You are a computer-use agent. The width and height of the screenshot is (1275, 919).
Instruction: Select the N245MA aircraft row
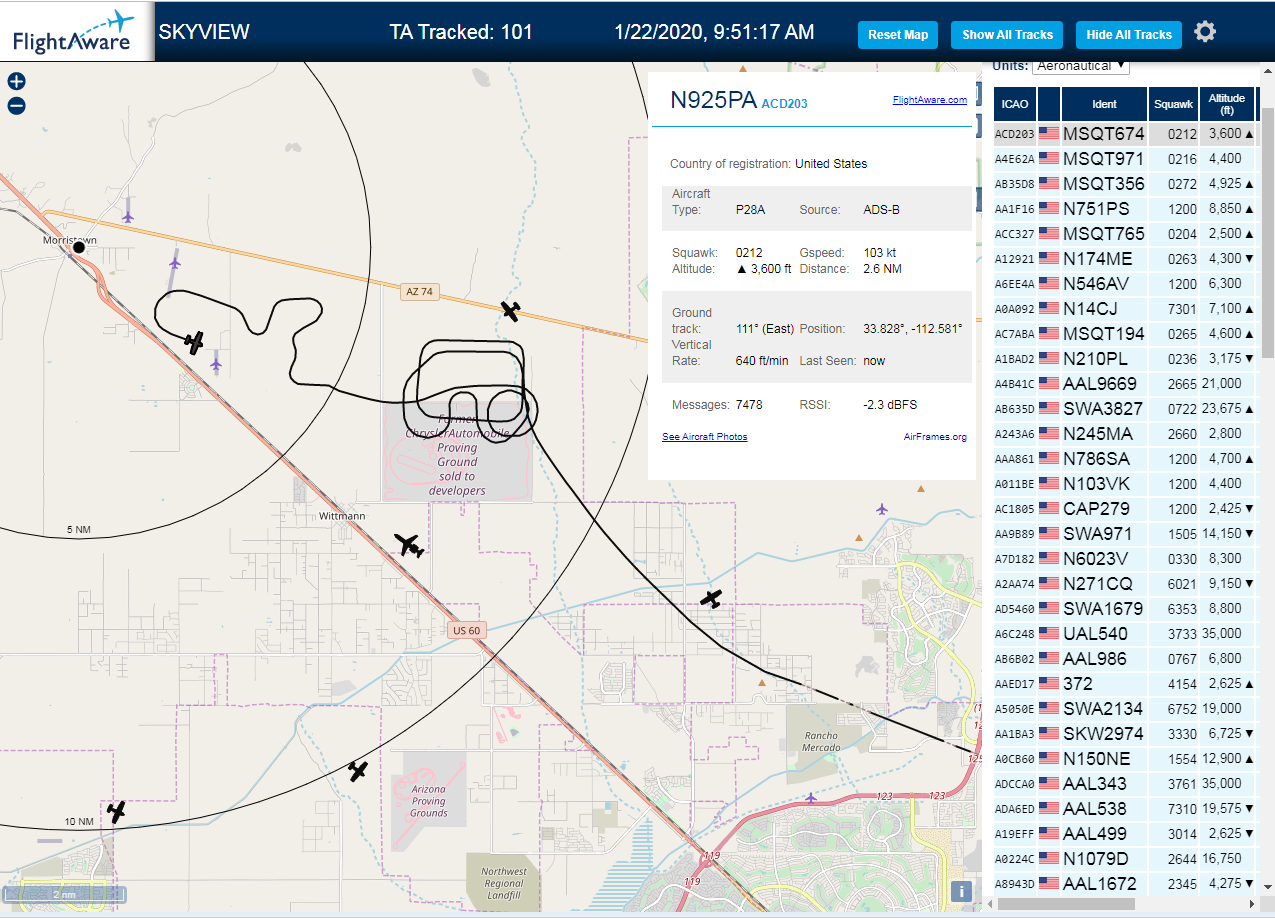pyautogui.click(x=1125, y=433)
